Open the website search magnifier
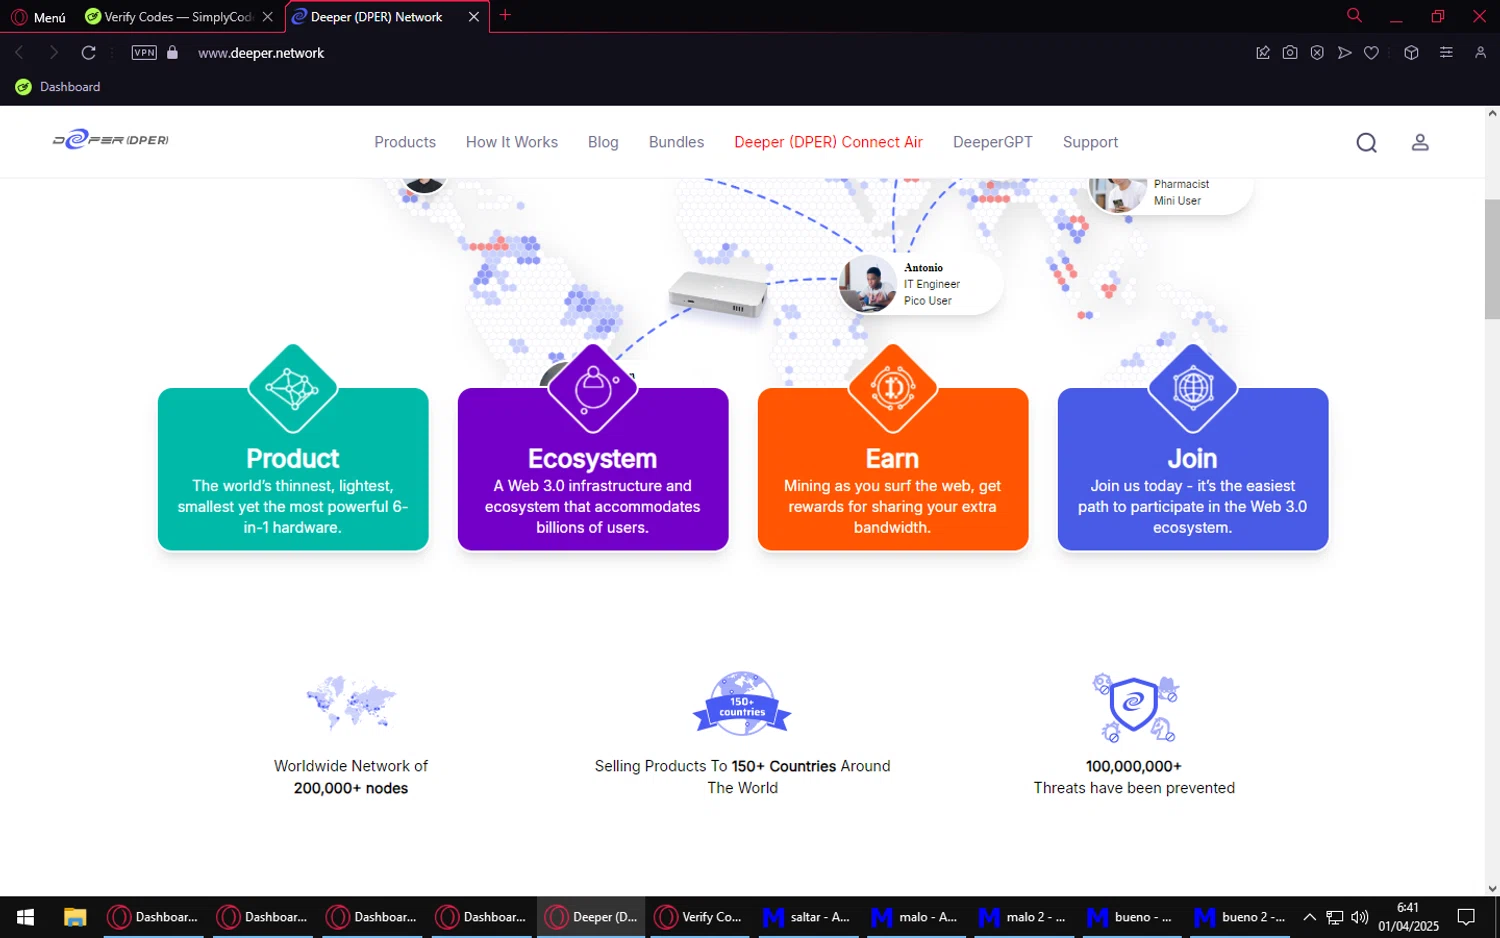This screenshot has width=1500, height=938. pos(1367,143)
